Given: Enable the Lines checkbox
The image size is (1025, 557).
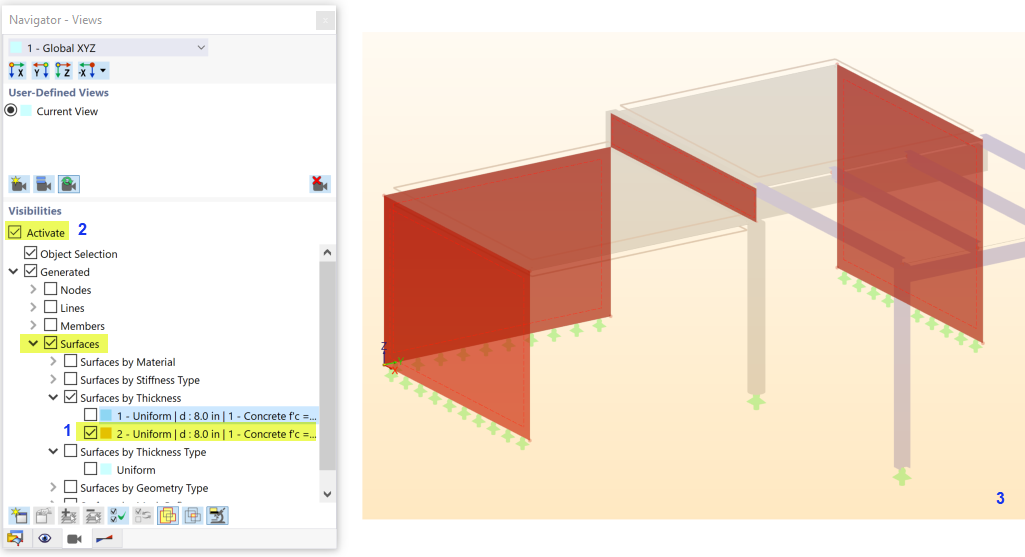Looking at the screenshot, I should point(51,307).
